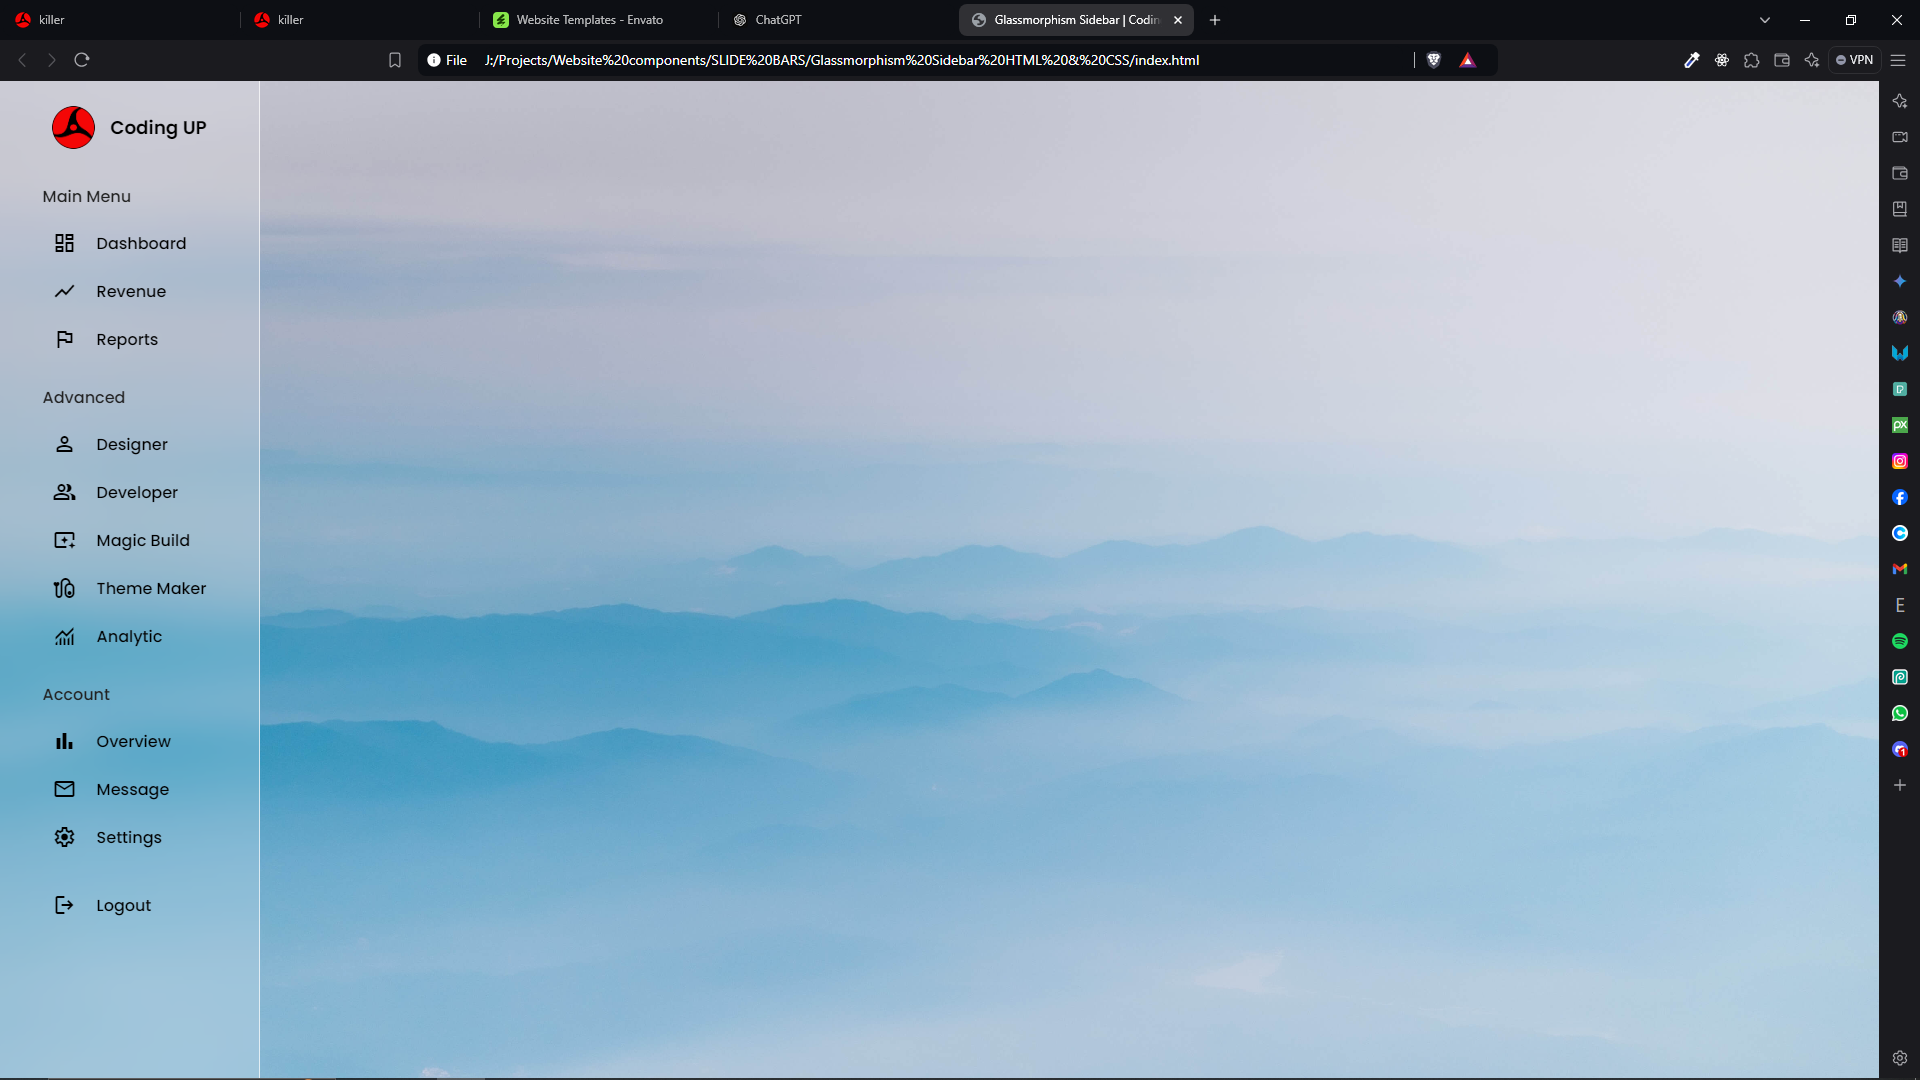
Task: Switch to the ChatGPT tab
Action: (838, 20)
